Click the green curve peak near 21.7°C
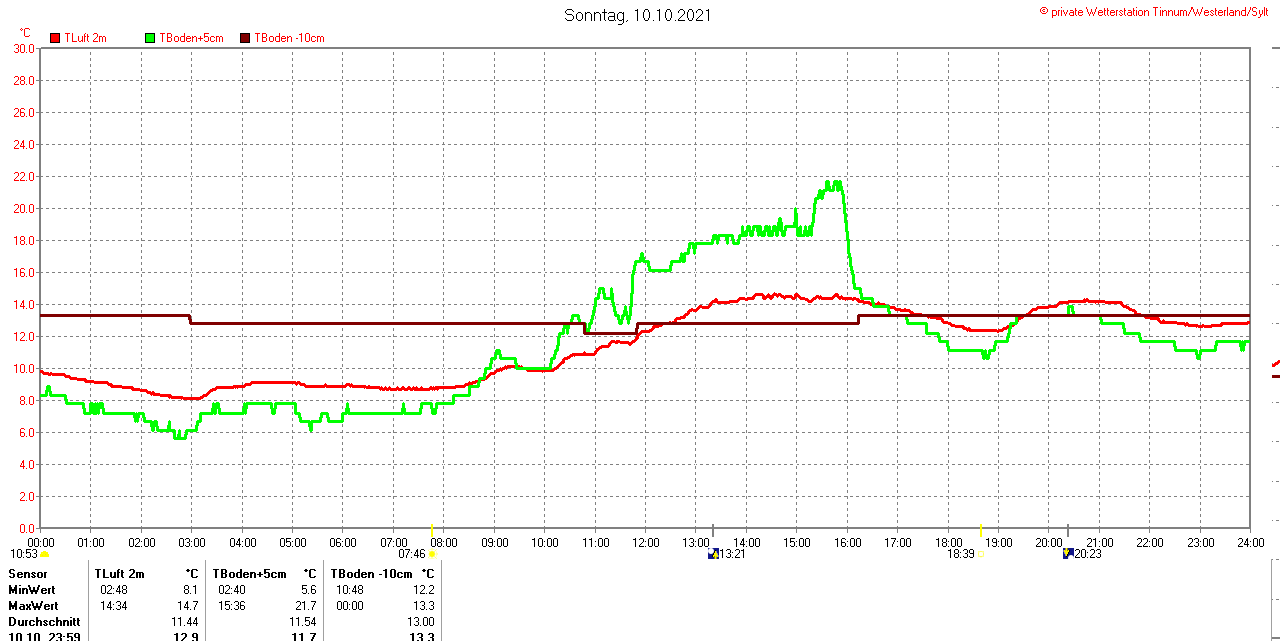The height and width of the screenshot is (641, 1280). (832, 183)
